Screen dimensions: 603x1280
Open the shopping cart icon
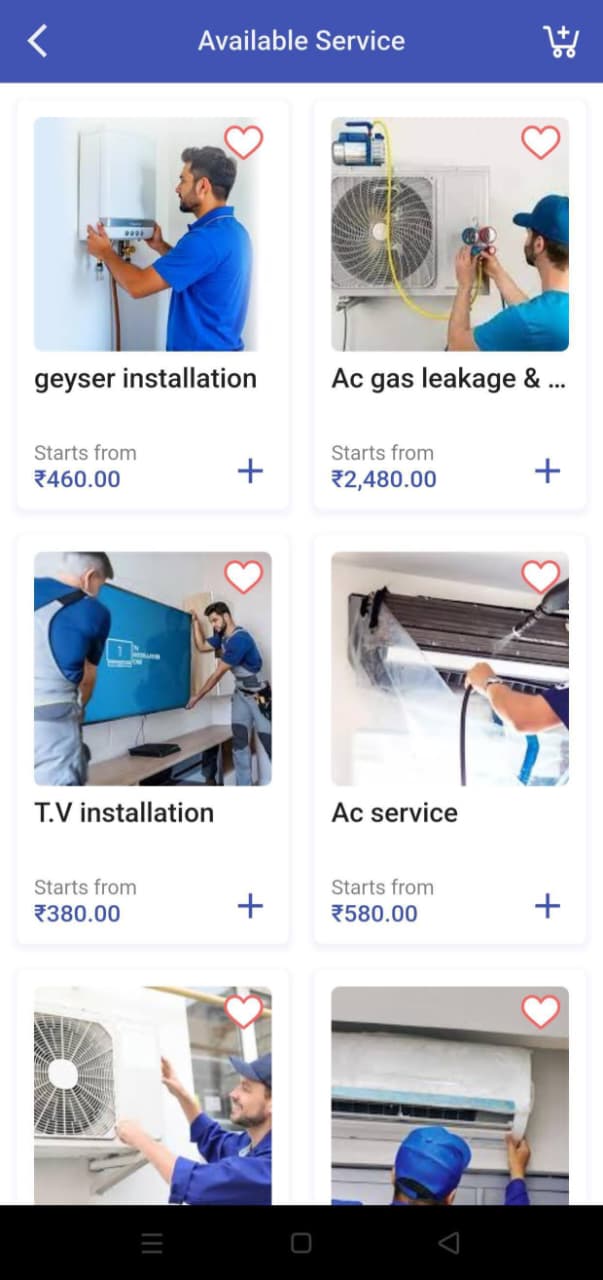pos(561,41)
